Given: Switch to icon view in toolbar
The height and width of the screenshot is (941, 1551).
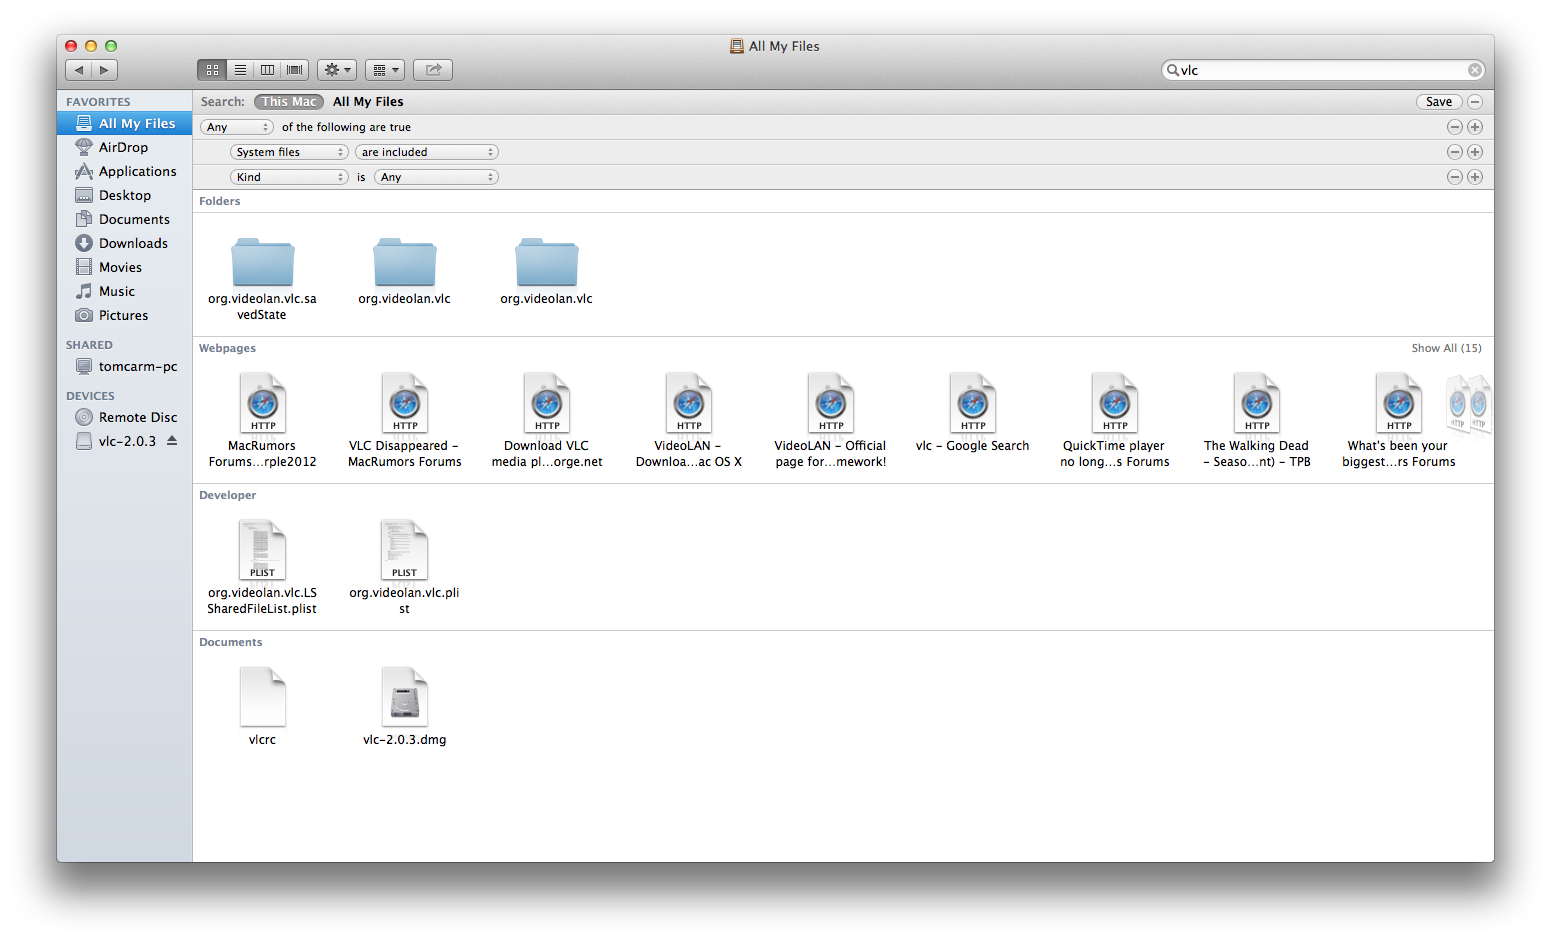Looking at the screenshot, I should 212,70.
